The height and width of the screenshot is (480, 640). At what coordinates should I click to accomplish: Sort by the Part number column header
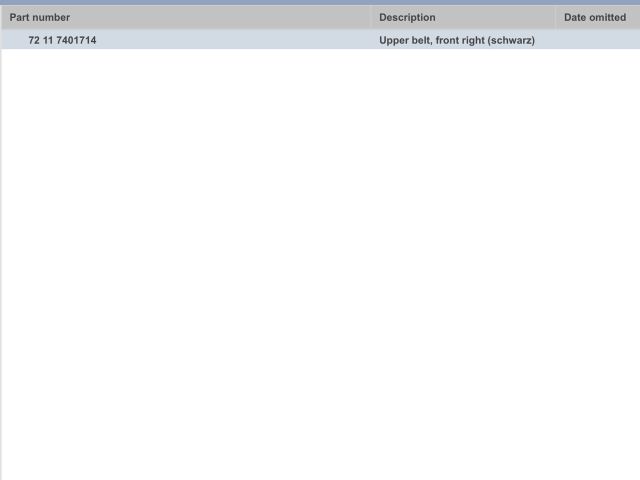pos(40,17)
